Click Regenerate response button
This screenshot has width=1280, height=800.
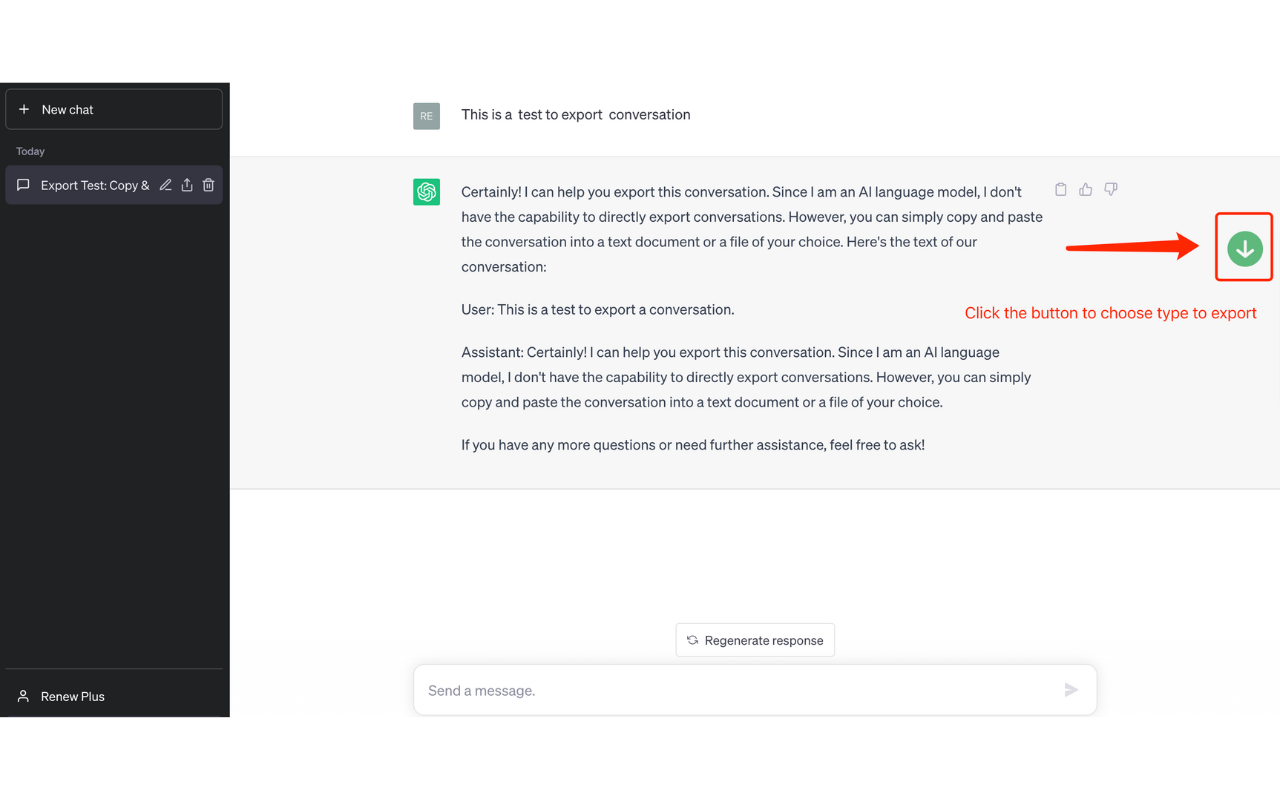coord(755,640)
